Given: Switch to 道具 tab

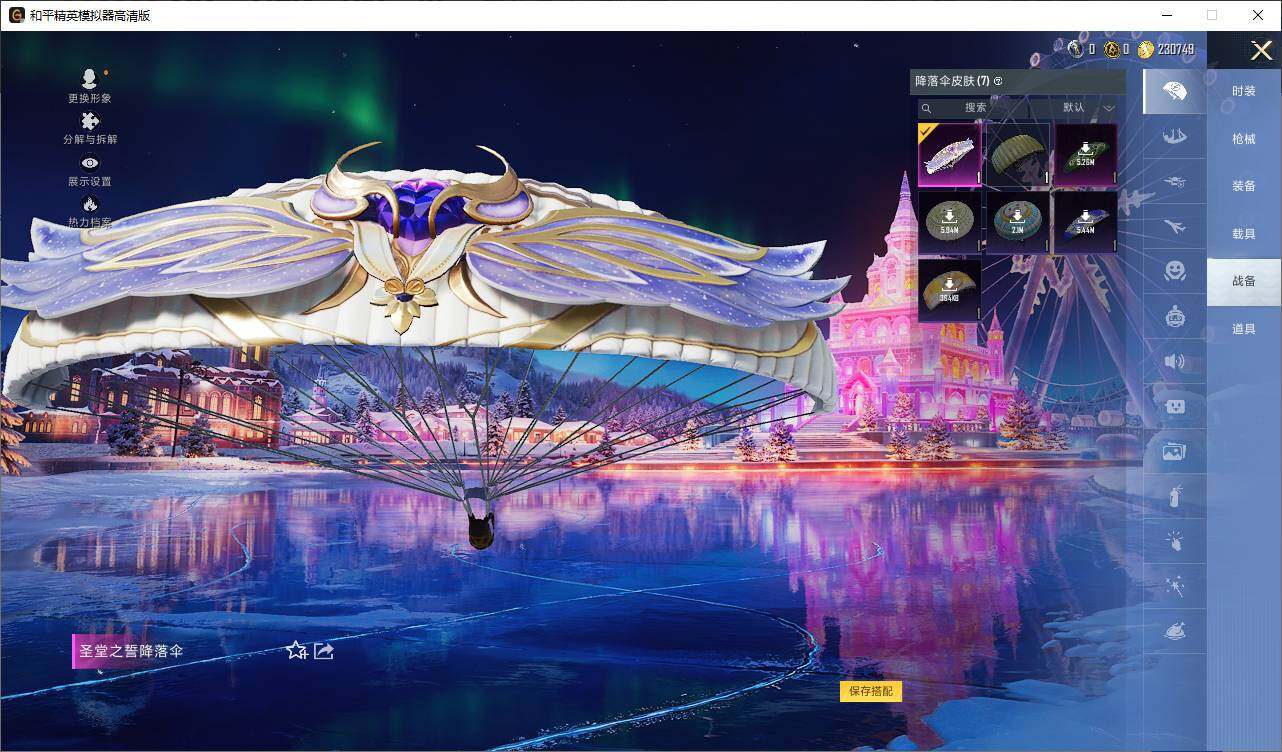Looking at the screenshot, I should [1244, 329].
